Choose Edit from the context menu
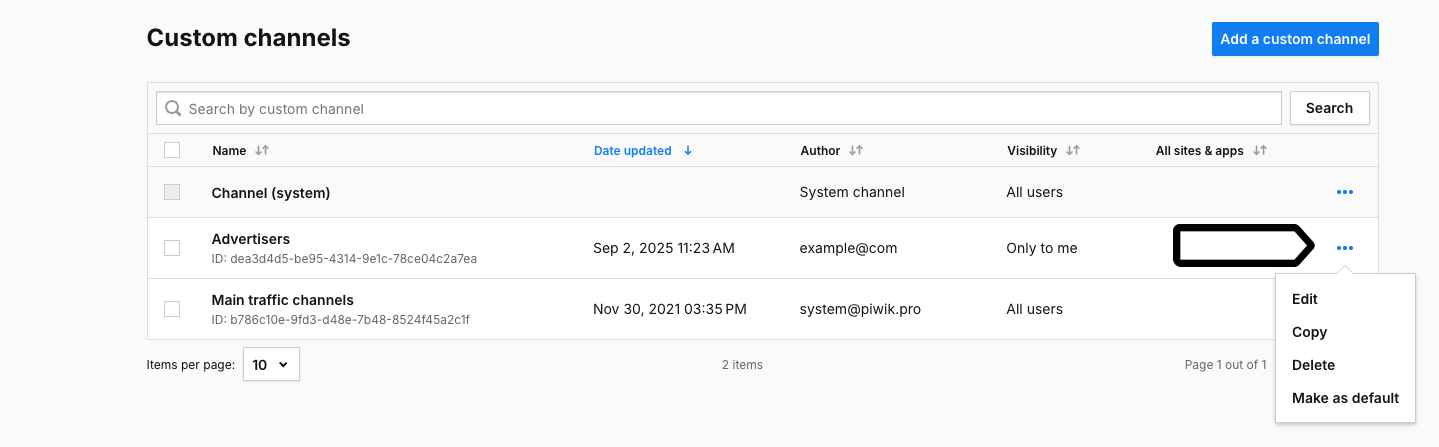Screen dimensions: 1439x447 click(x=1305, y=299)
